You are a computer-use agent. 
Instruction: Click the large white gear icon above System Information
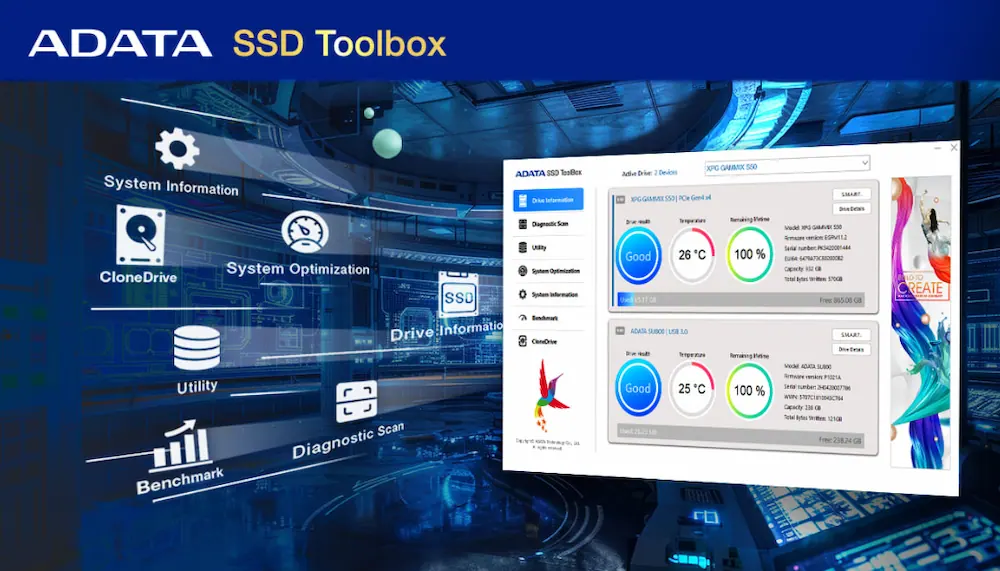(177, 150)
